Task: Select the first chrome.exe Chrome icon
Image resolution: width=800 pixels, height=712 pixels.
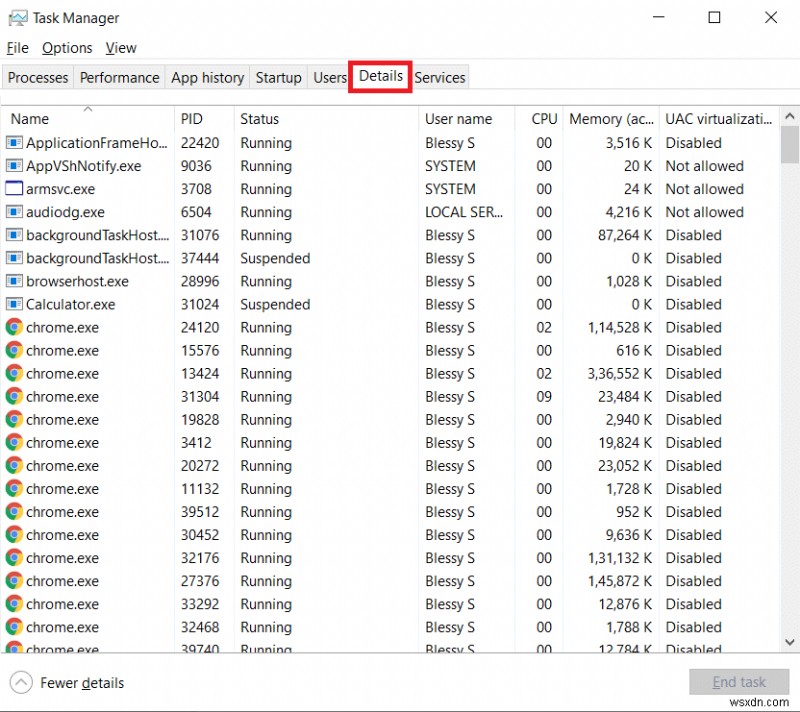Action: [13, 327]
